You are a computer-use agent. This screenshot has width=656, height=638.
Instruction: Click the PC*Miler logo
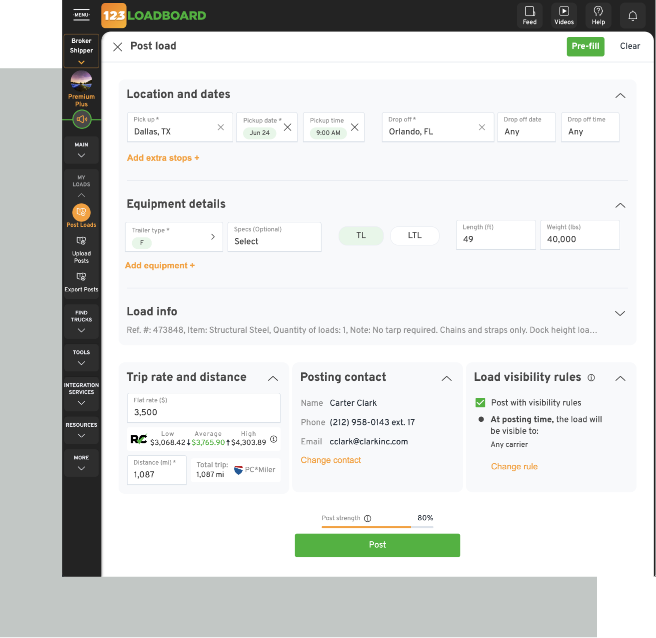pos(254,470)
